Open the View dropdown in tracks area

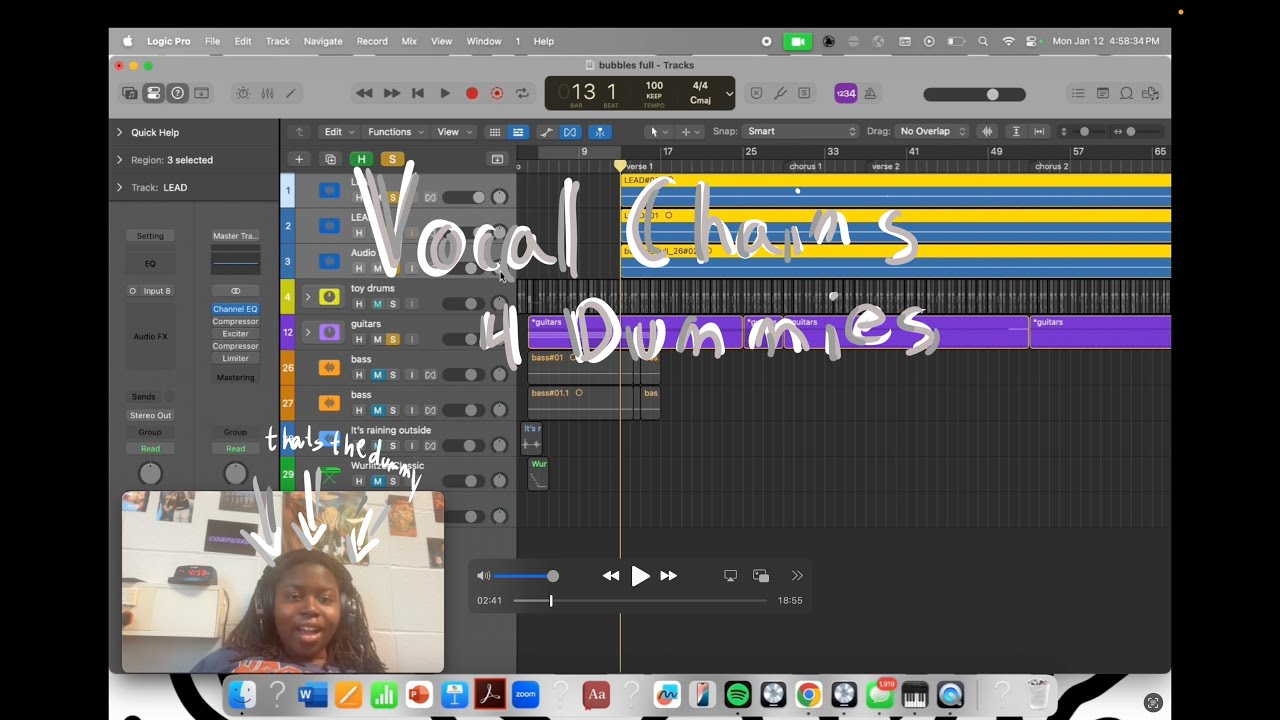(x=453, y=132)
